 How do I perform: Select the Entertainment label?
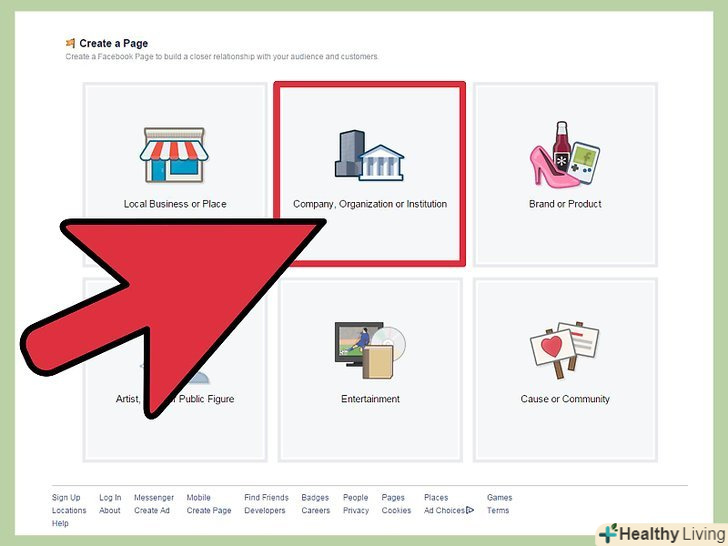(370, 399)
